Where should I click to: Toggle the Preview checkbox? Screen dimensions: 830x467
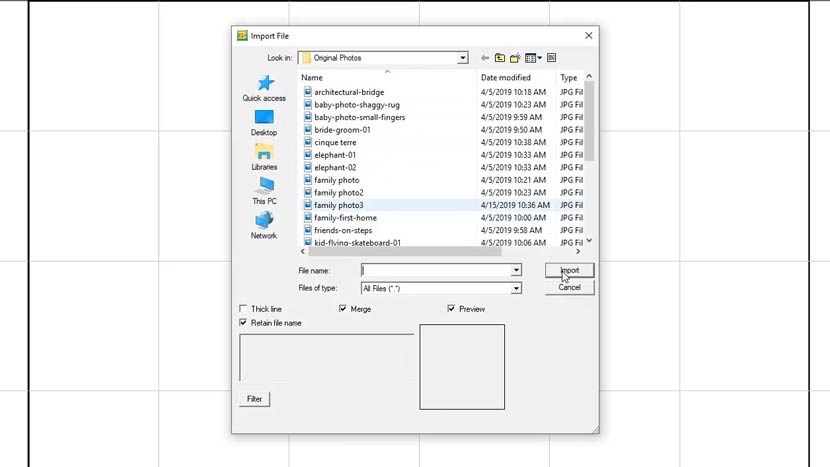point(451,309)
